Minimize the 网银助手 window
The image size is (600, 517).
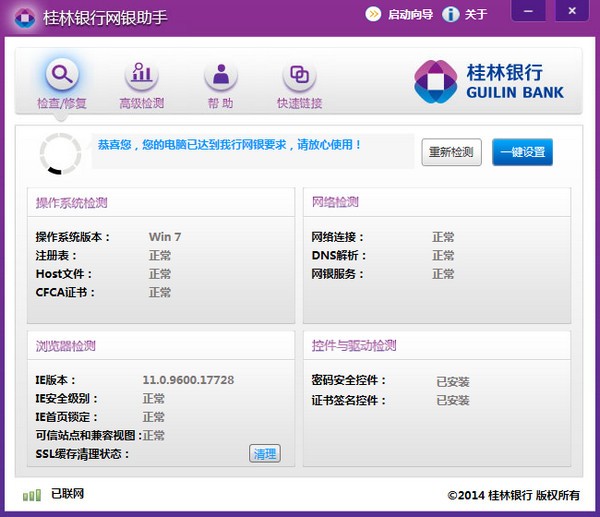528,11
